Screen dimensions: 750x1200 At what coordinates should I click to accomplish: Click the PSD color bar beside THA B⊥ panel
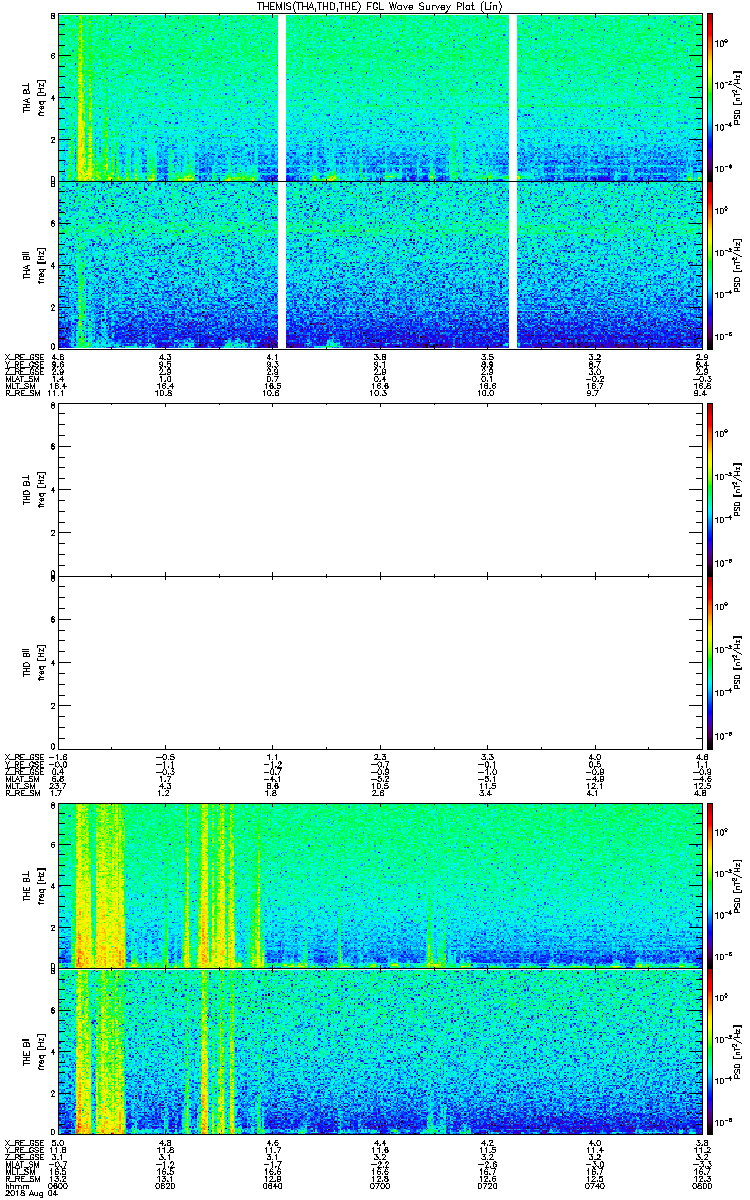[711, 97]
